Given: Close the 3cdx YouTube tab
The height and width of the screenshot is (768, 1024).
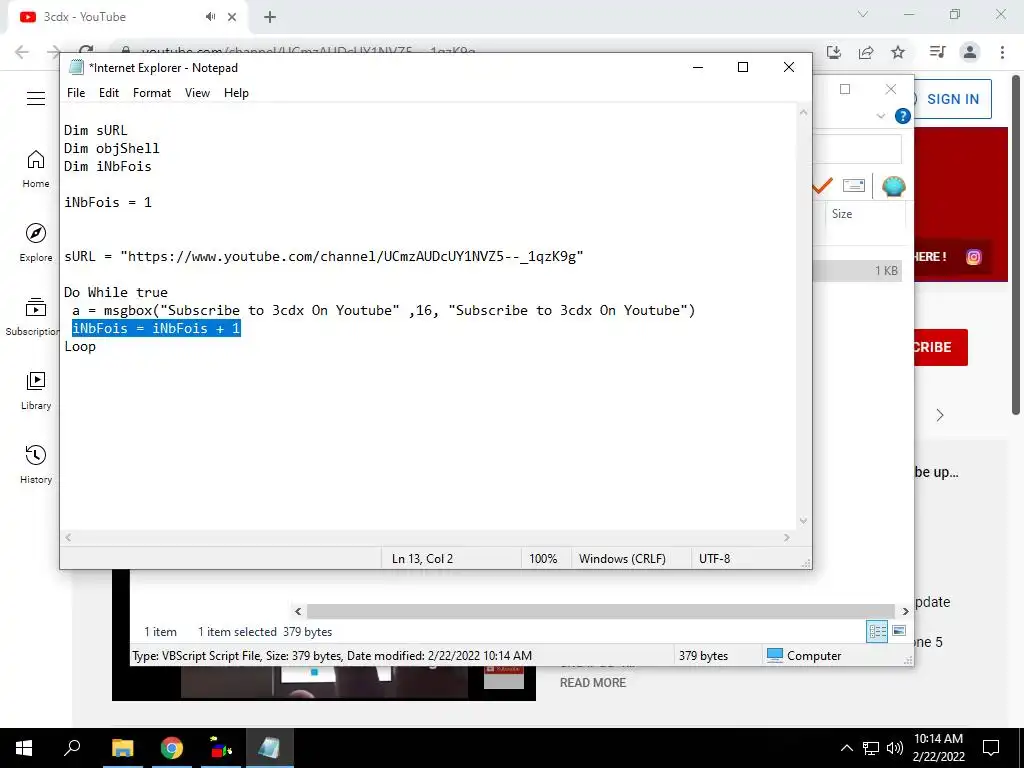Looking at the screenshot, I should tap(232, 17).
